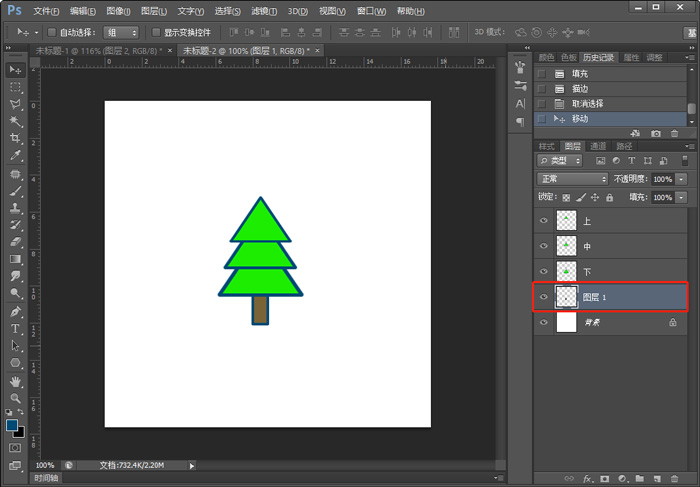Swap foreground and background colors

click(21, 412)
